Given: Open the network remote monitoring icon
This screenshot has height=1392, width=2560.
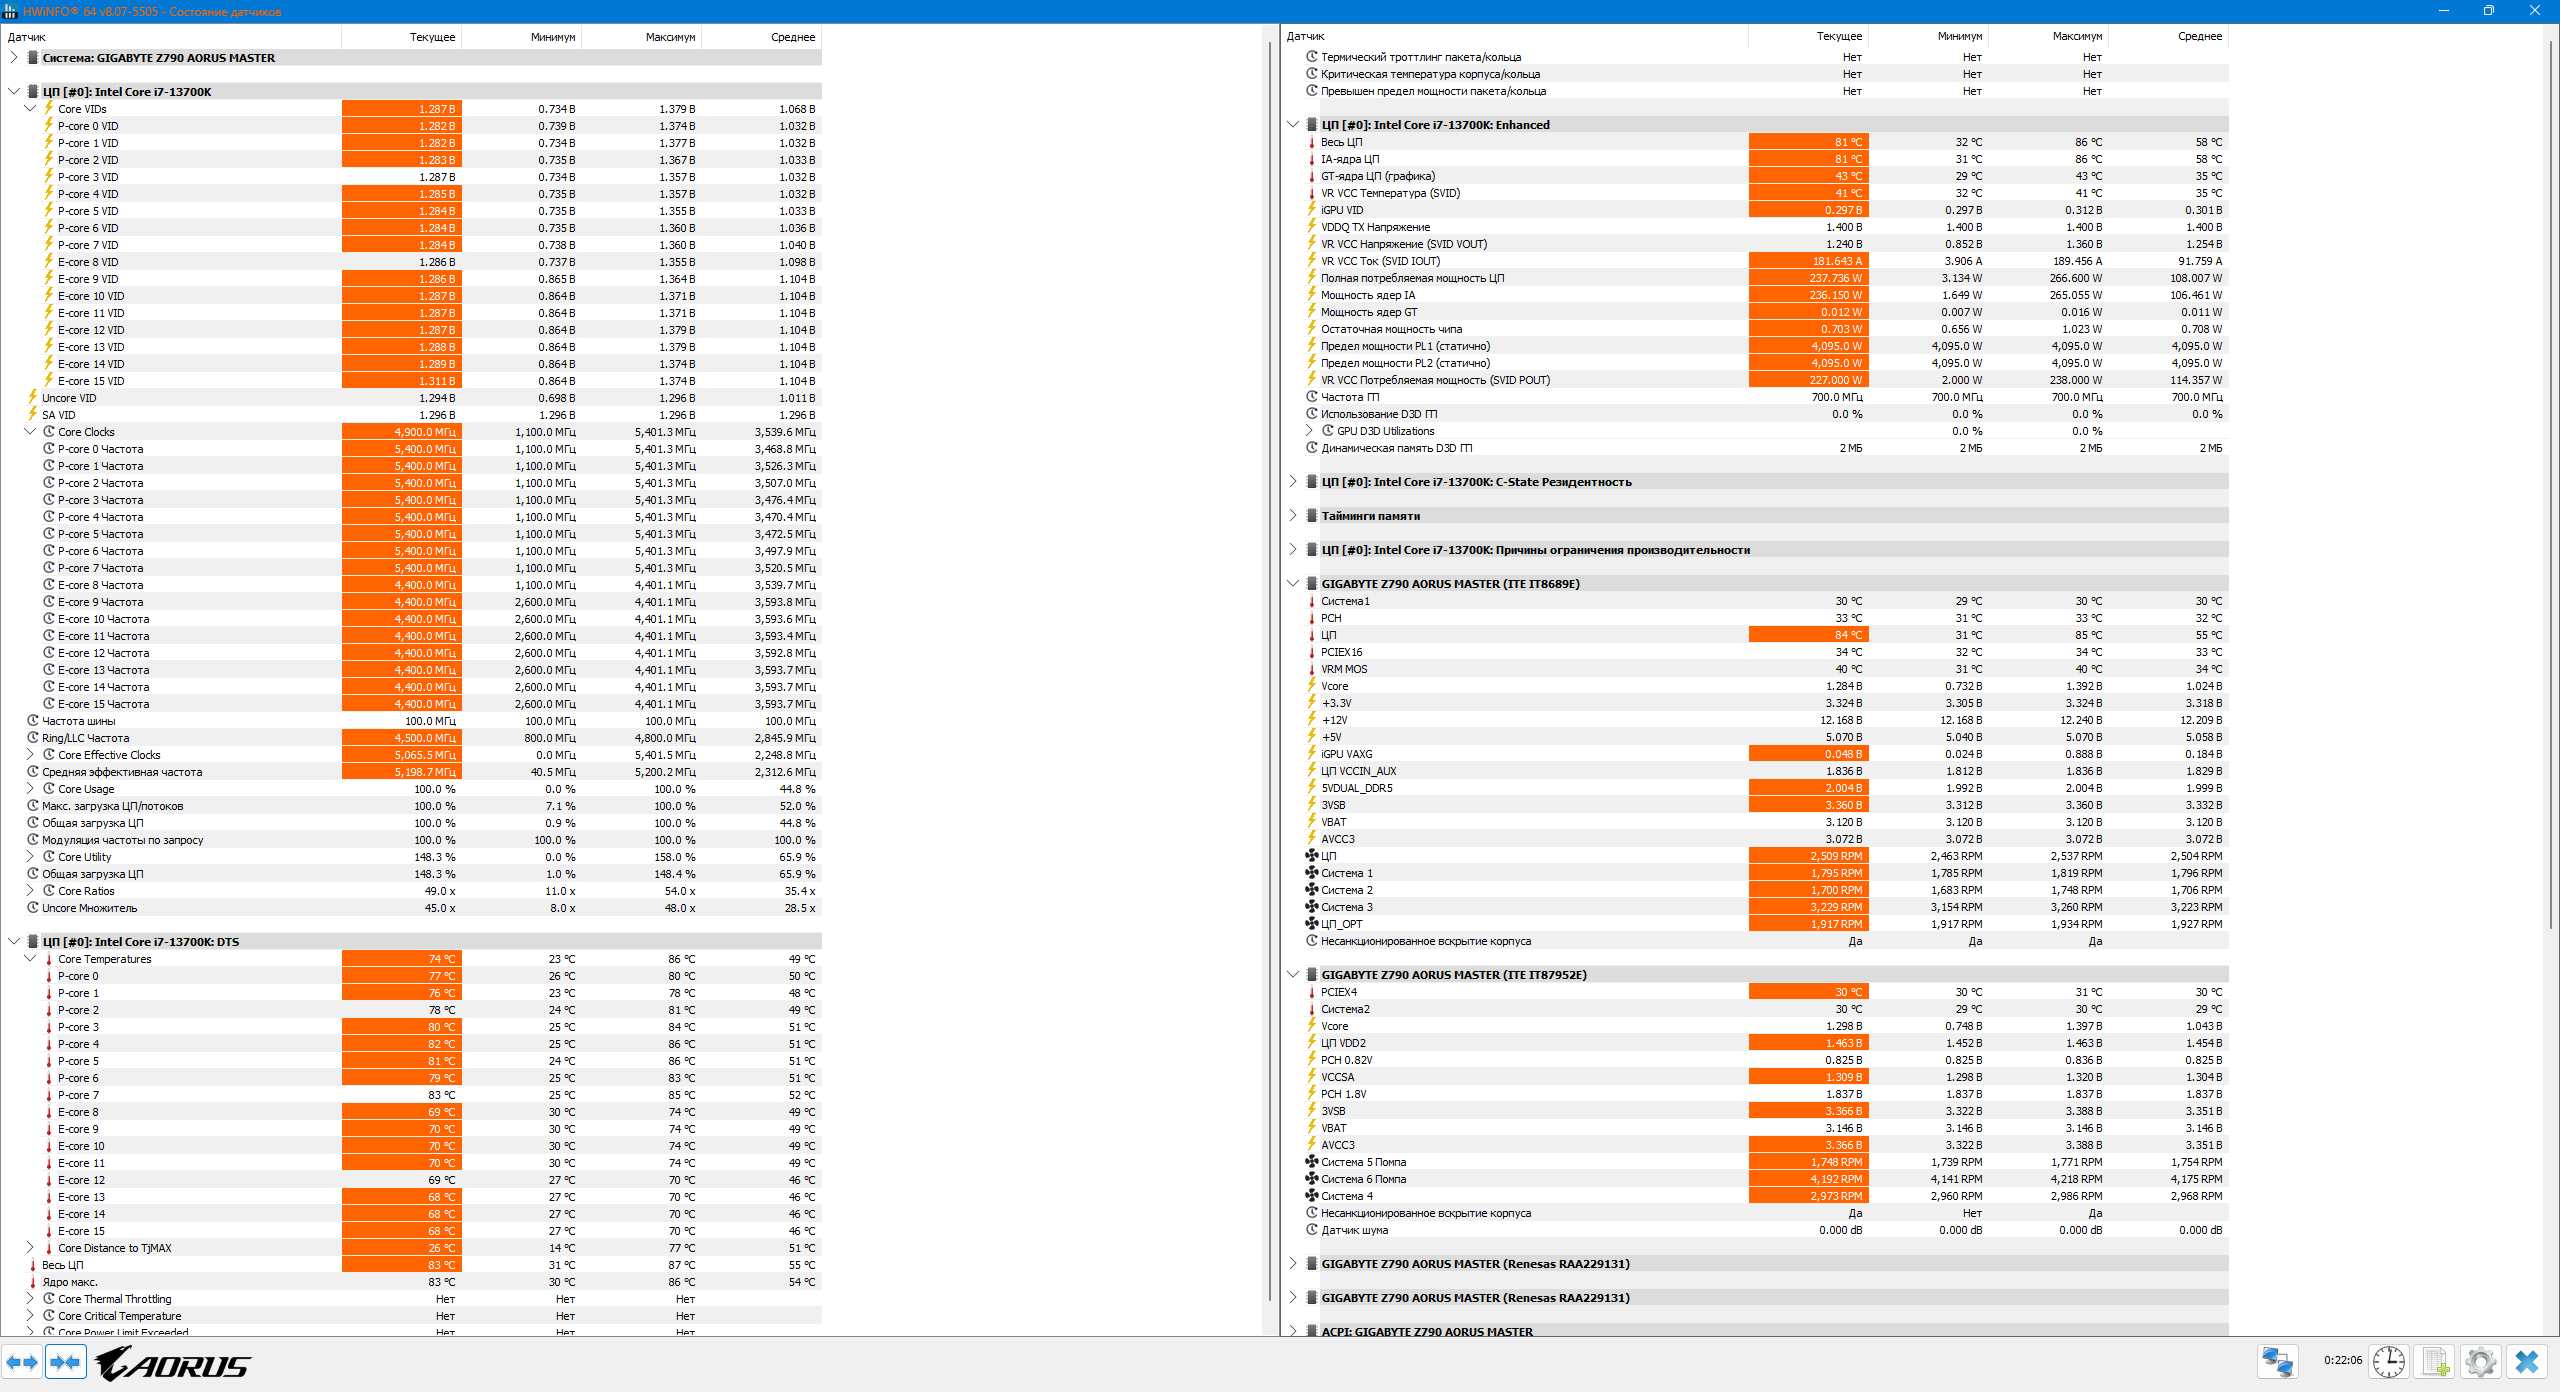Looking at the screenshot, I should [x=2277, y=1362].
